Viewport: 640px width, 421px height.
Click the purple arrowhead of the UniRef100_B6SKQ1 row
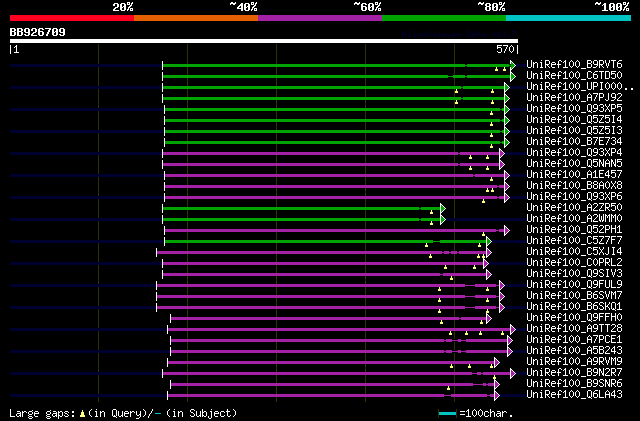pyautogui.click(x=502, y=308)
